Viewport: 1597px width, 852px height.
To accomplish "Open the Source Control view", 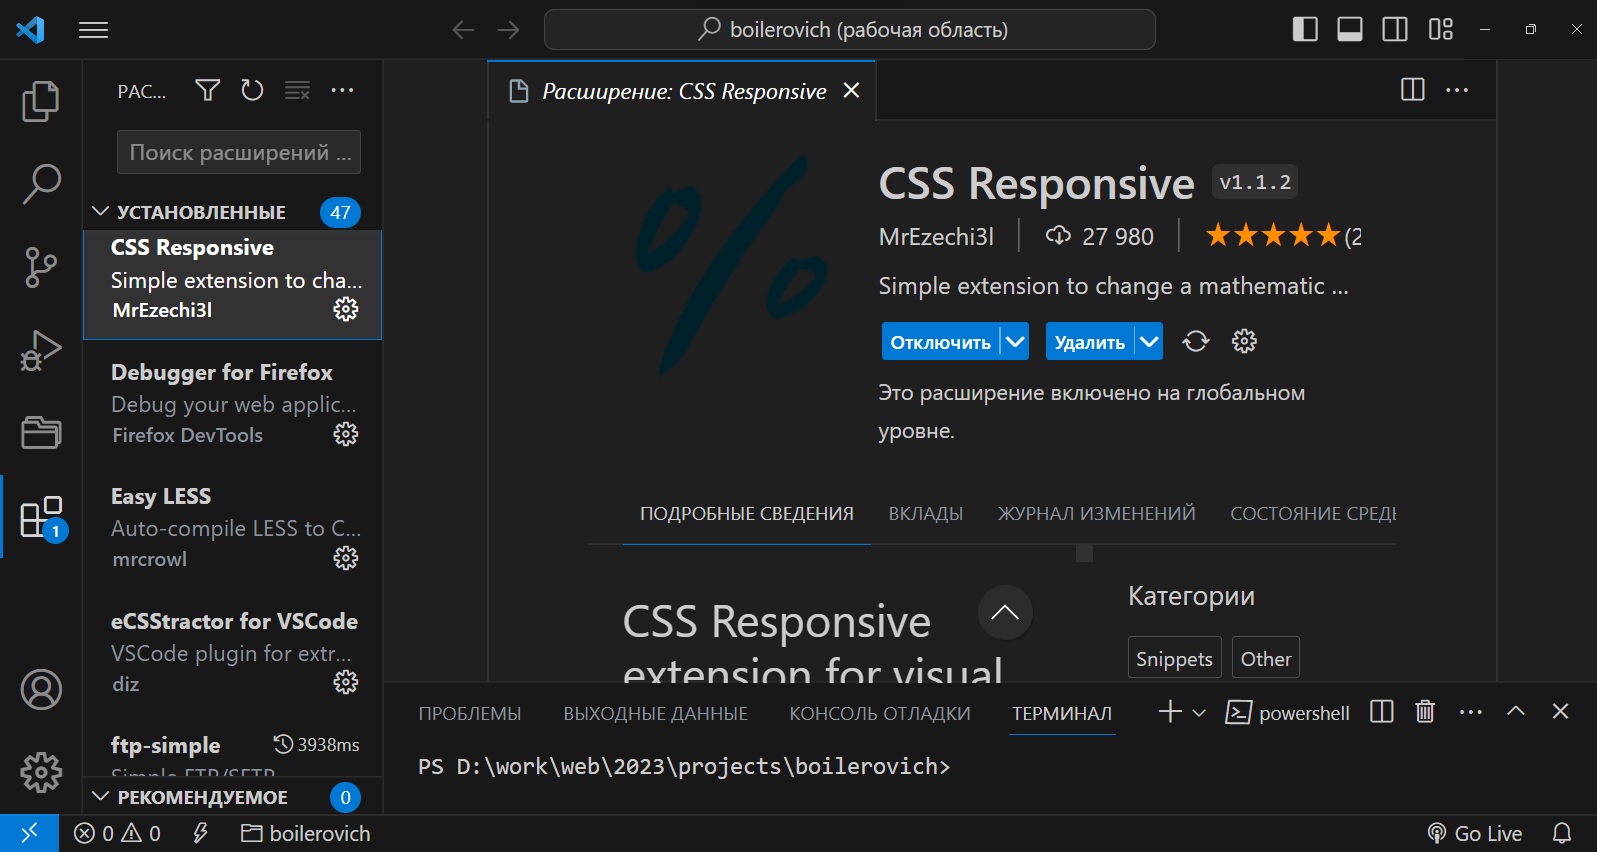I will [x=41, y=267].
